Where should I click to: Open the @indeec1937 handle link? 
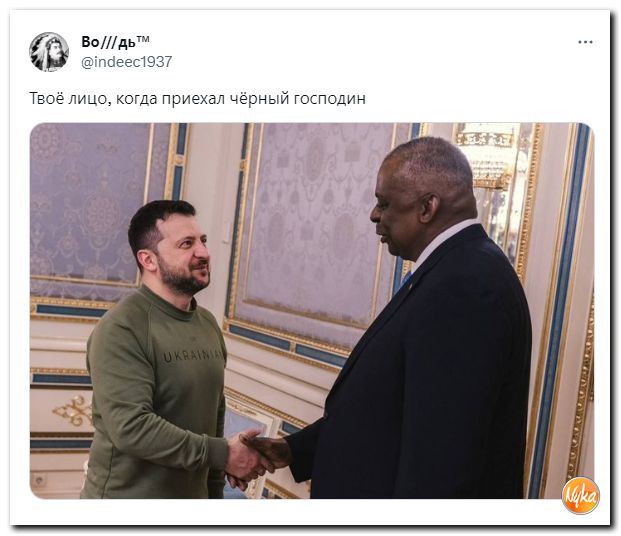pyautogui.click(x=126, y=62)
